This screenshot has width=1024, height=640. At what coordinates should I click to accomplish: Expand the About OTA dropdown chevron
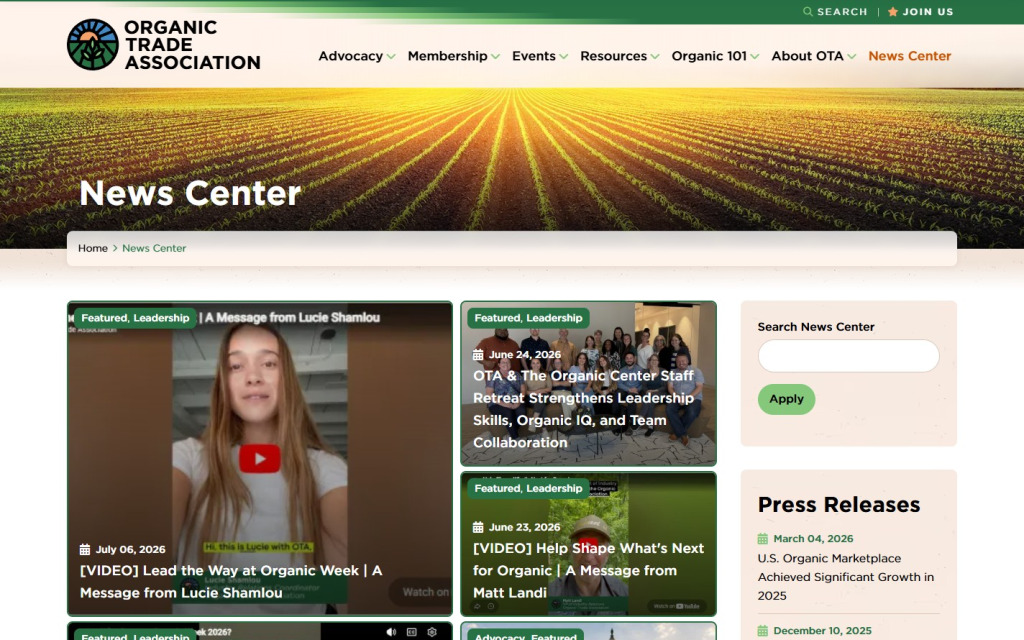pyautogui.click(x=852, y=57)
